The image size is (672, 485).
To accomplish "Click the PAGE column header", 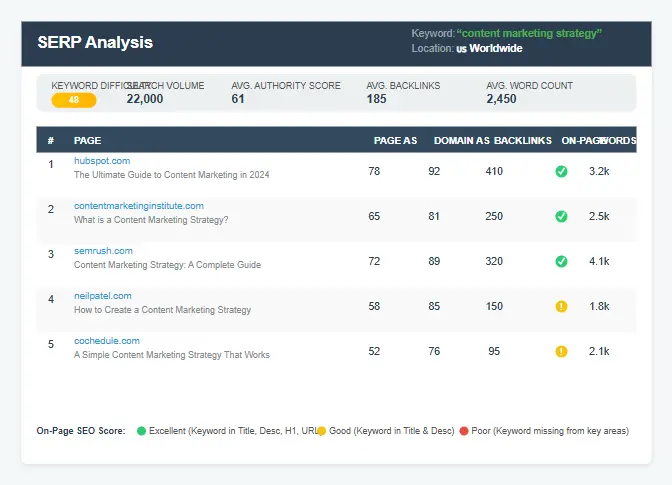I will click(87, 141).
